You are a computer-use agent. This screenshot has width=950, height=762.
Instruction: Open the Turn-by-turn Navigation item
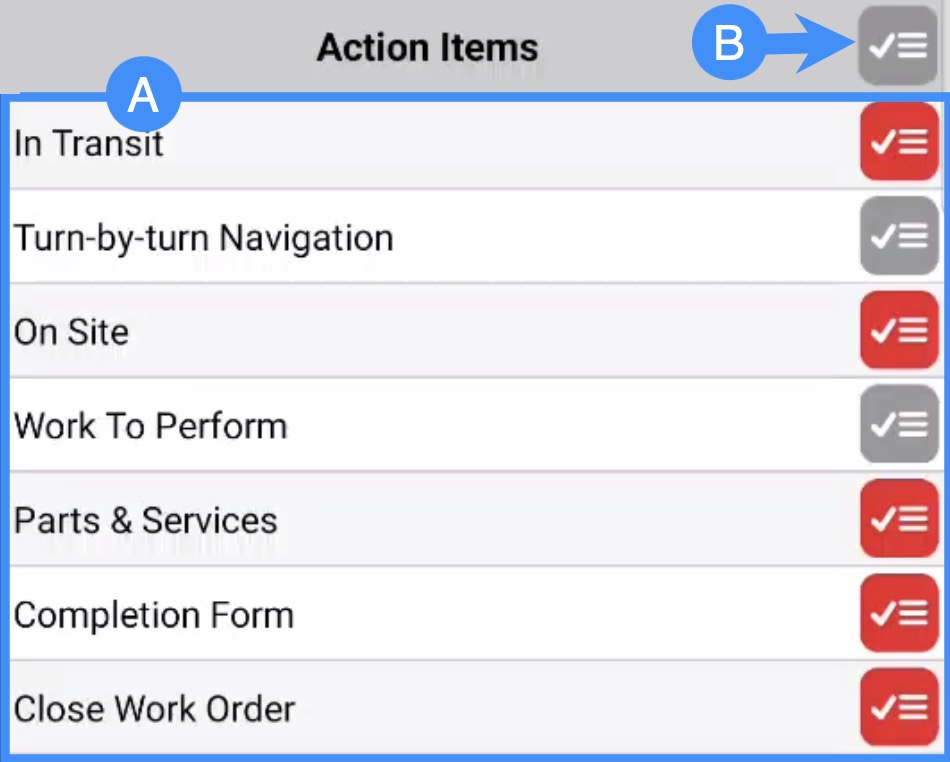click(x=203, y=238)
